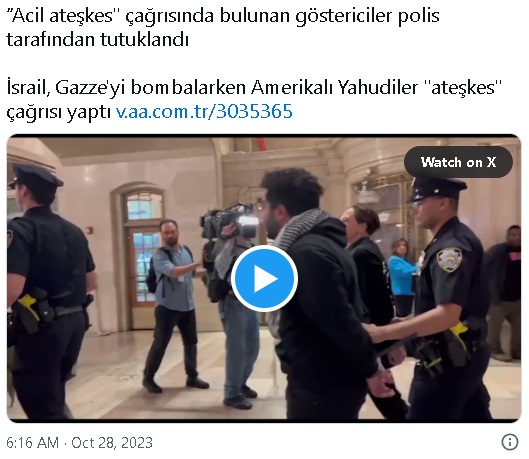Click the Watch on X button
529x459 pixels.
click(x=458, y=162)
